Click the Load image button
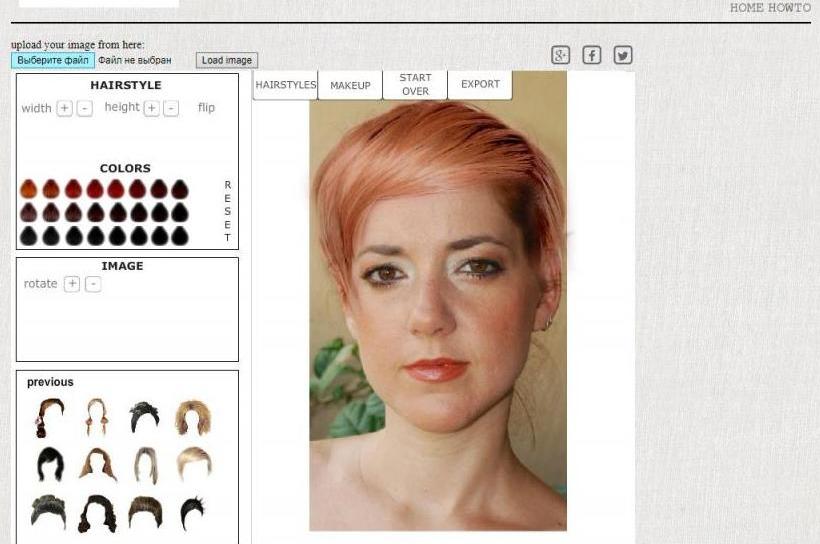The width and height of the screenshot is (820, 544). tap(227, 60)
